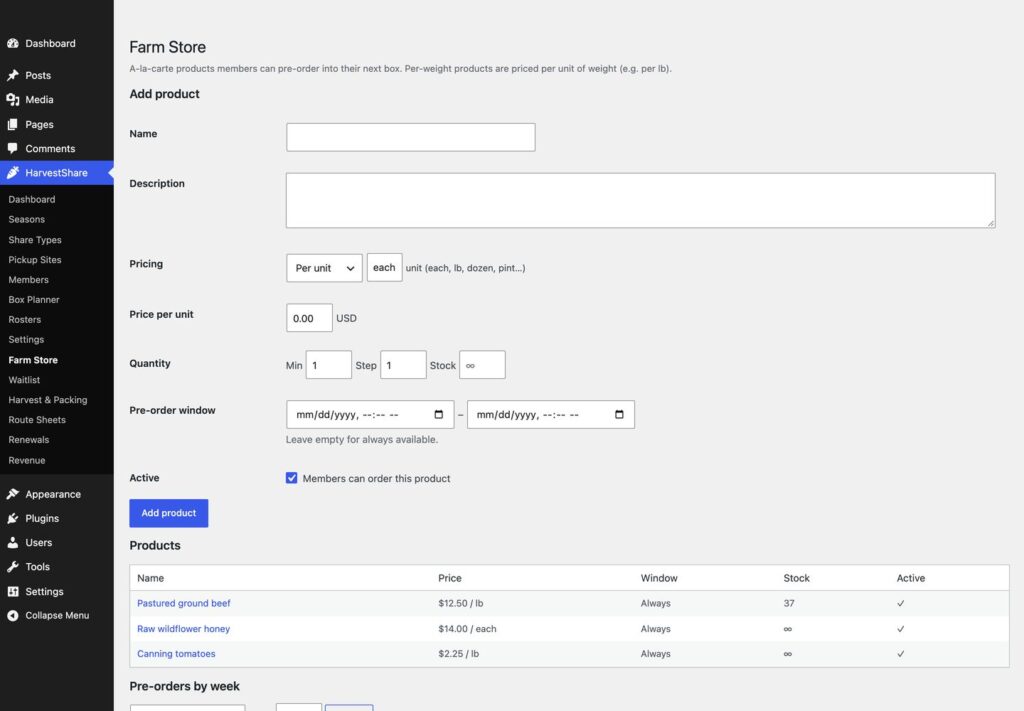Open Seasons submenu page
The width and height of the screenshot is (1024, 711).
(27, 219)
